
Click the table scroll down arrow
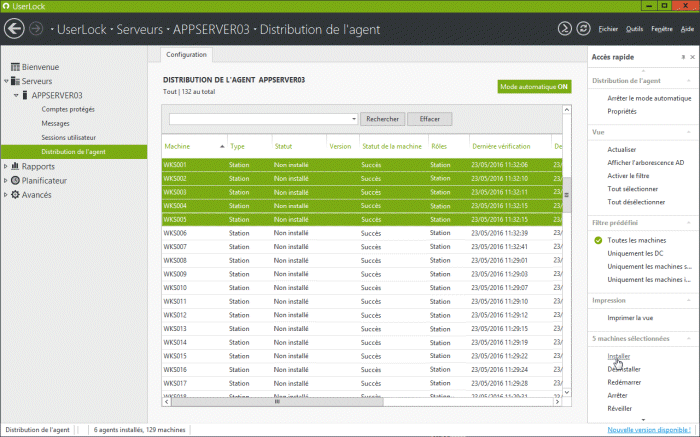pos(567,392)
